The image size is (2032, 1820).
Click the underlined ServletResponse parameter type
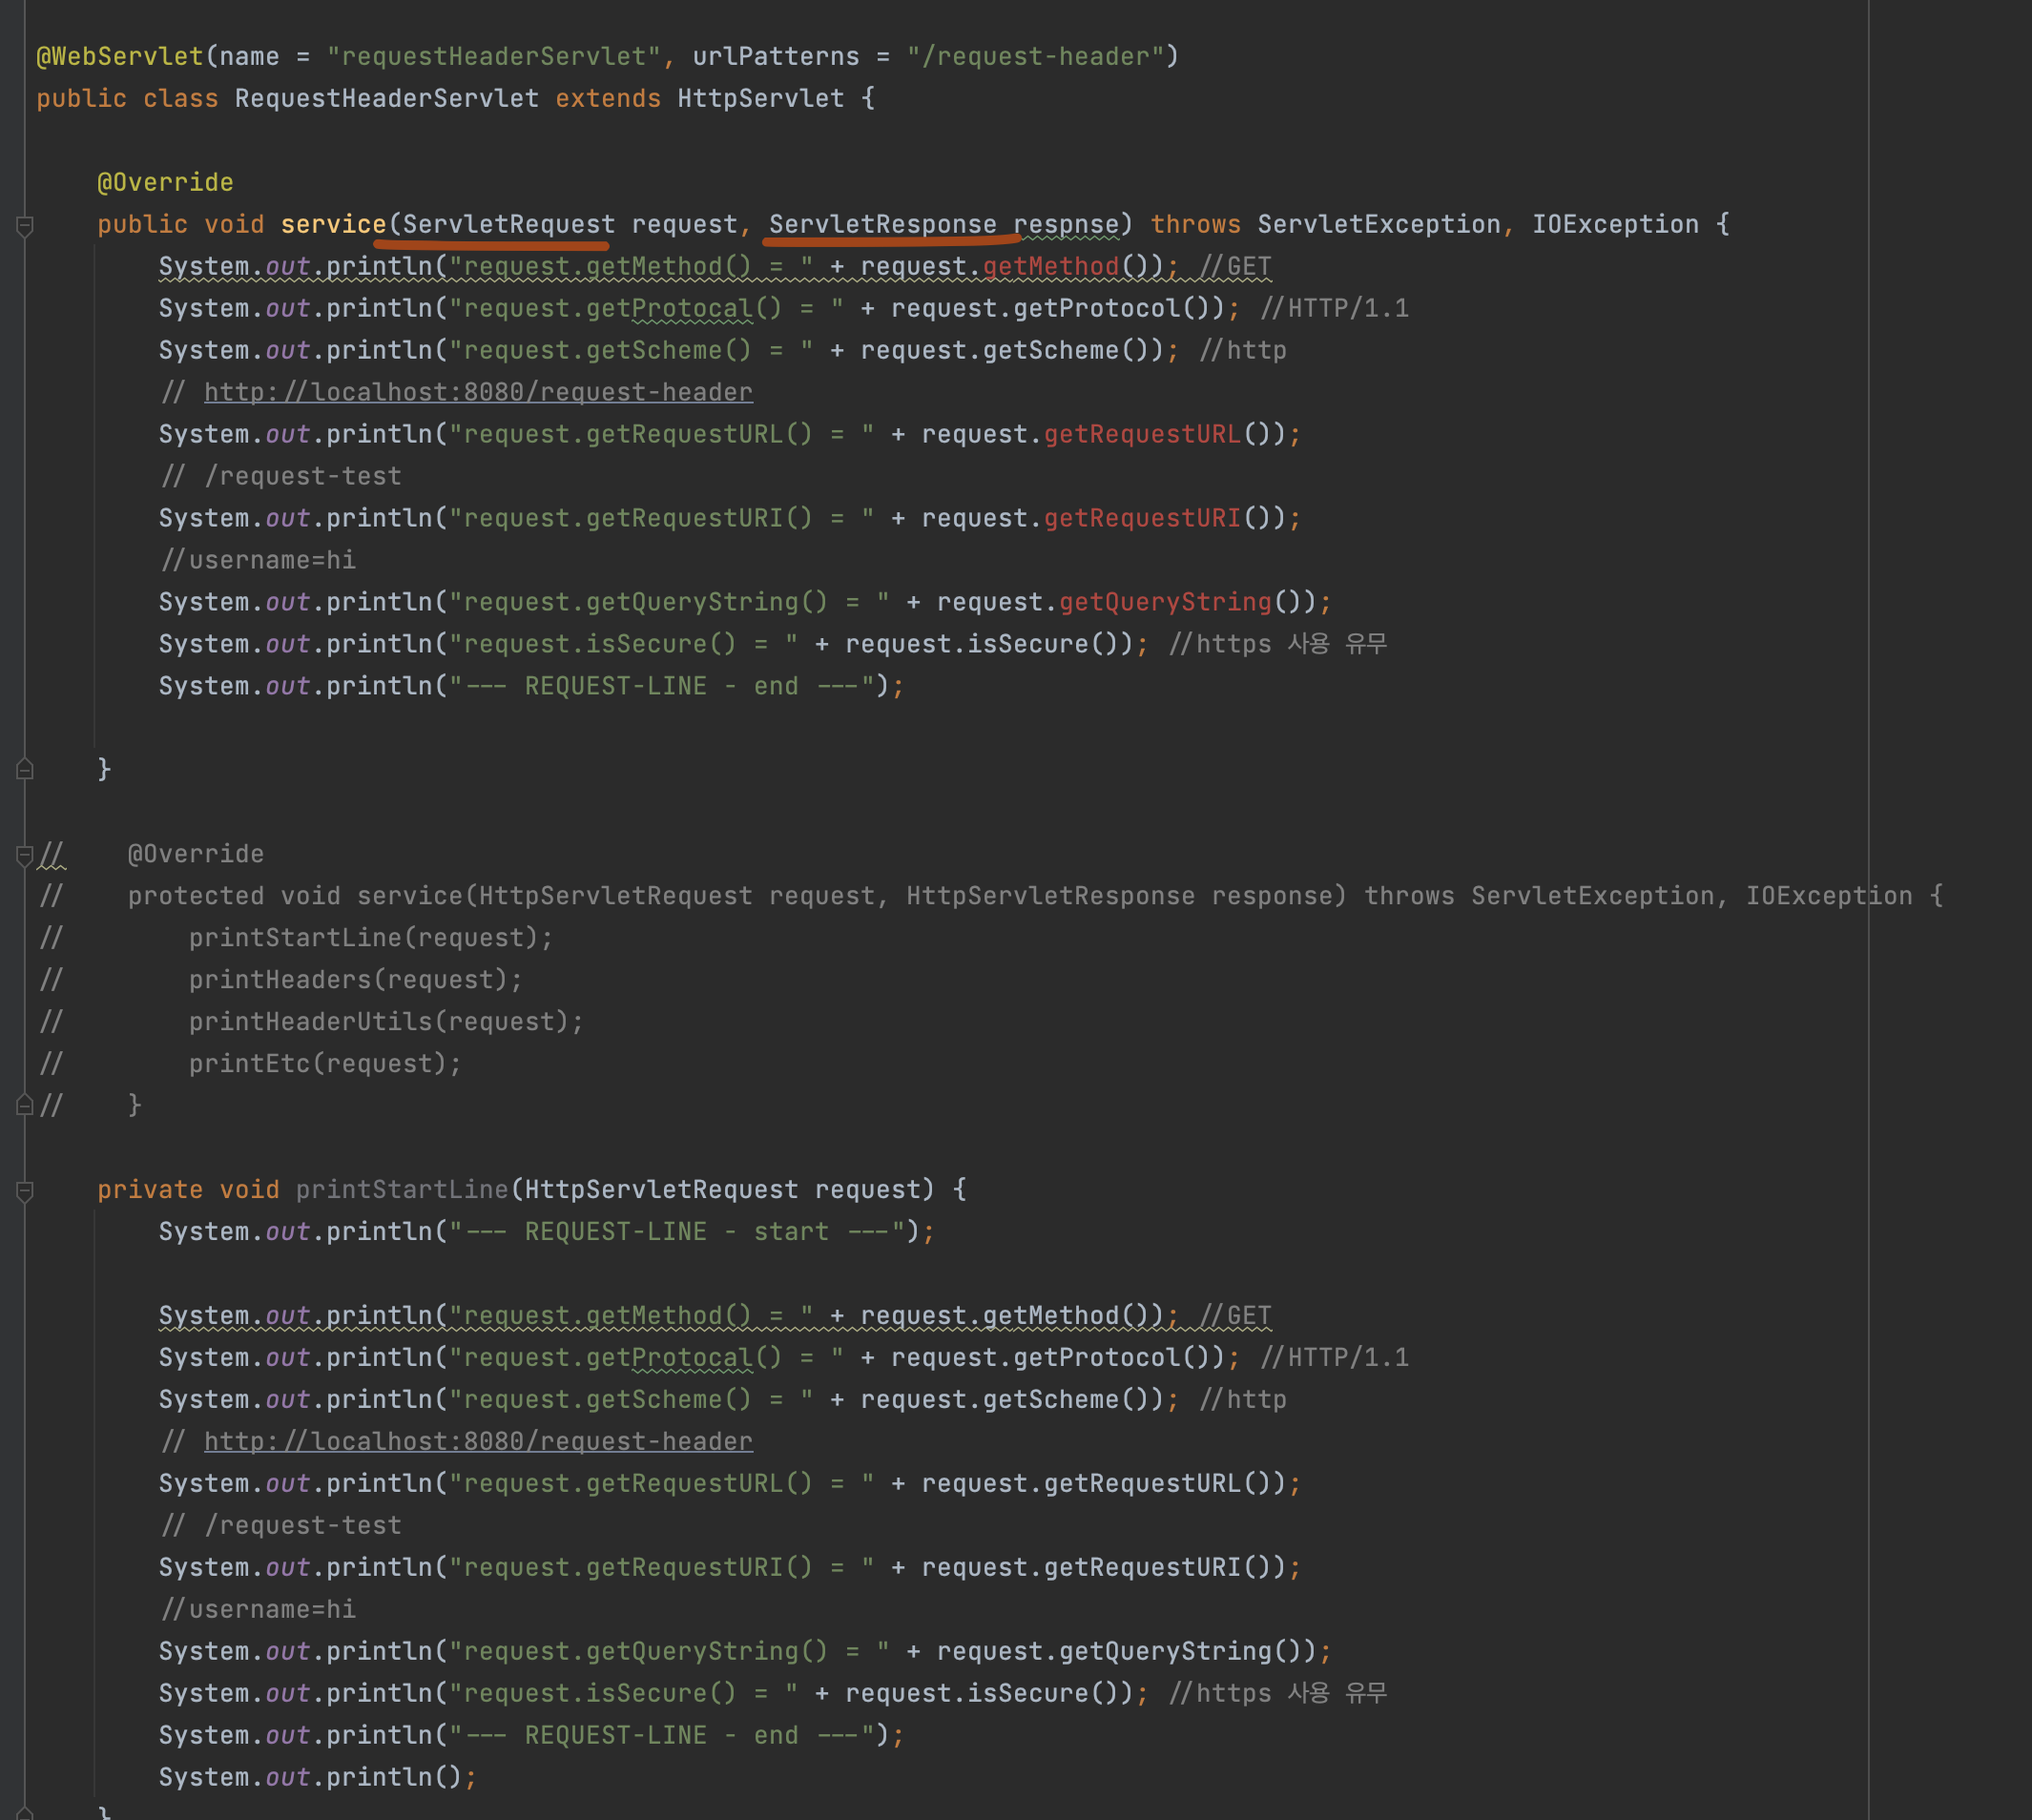click(883, 224)
